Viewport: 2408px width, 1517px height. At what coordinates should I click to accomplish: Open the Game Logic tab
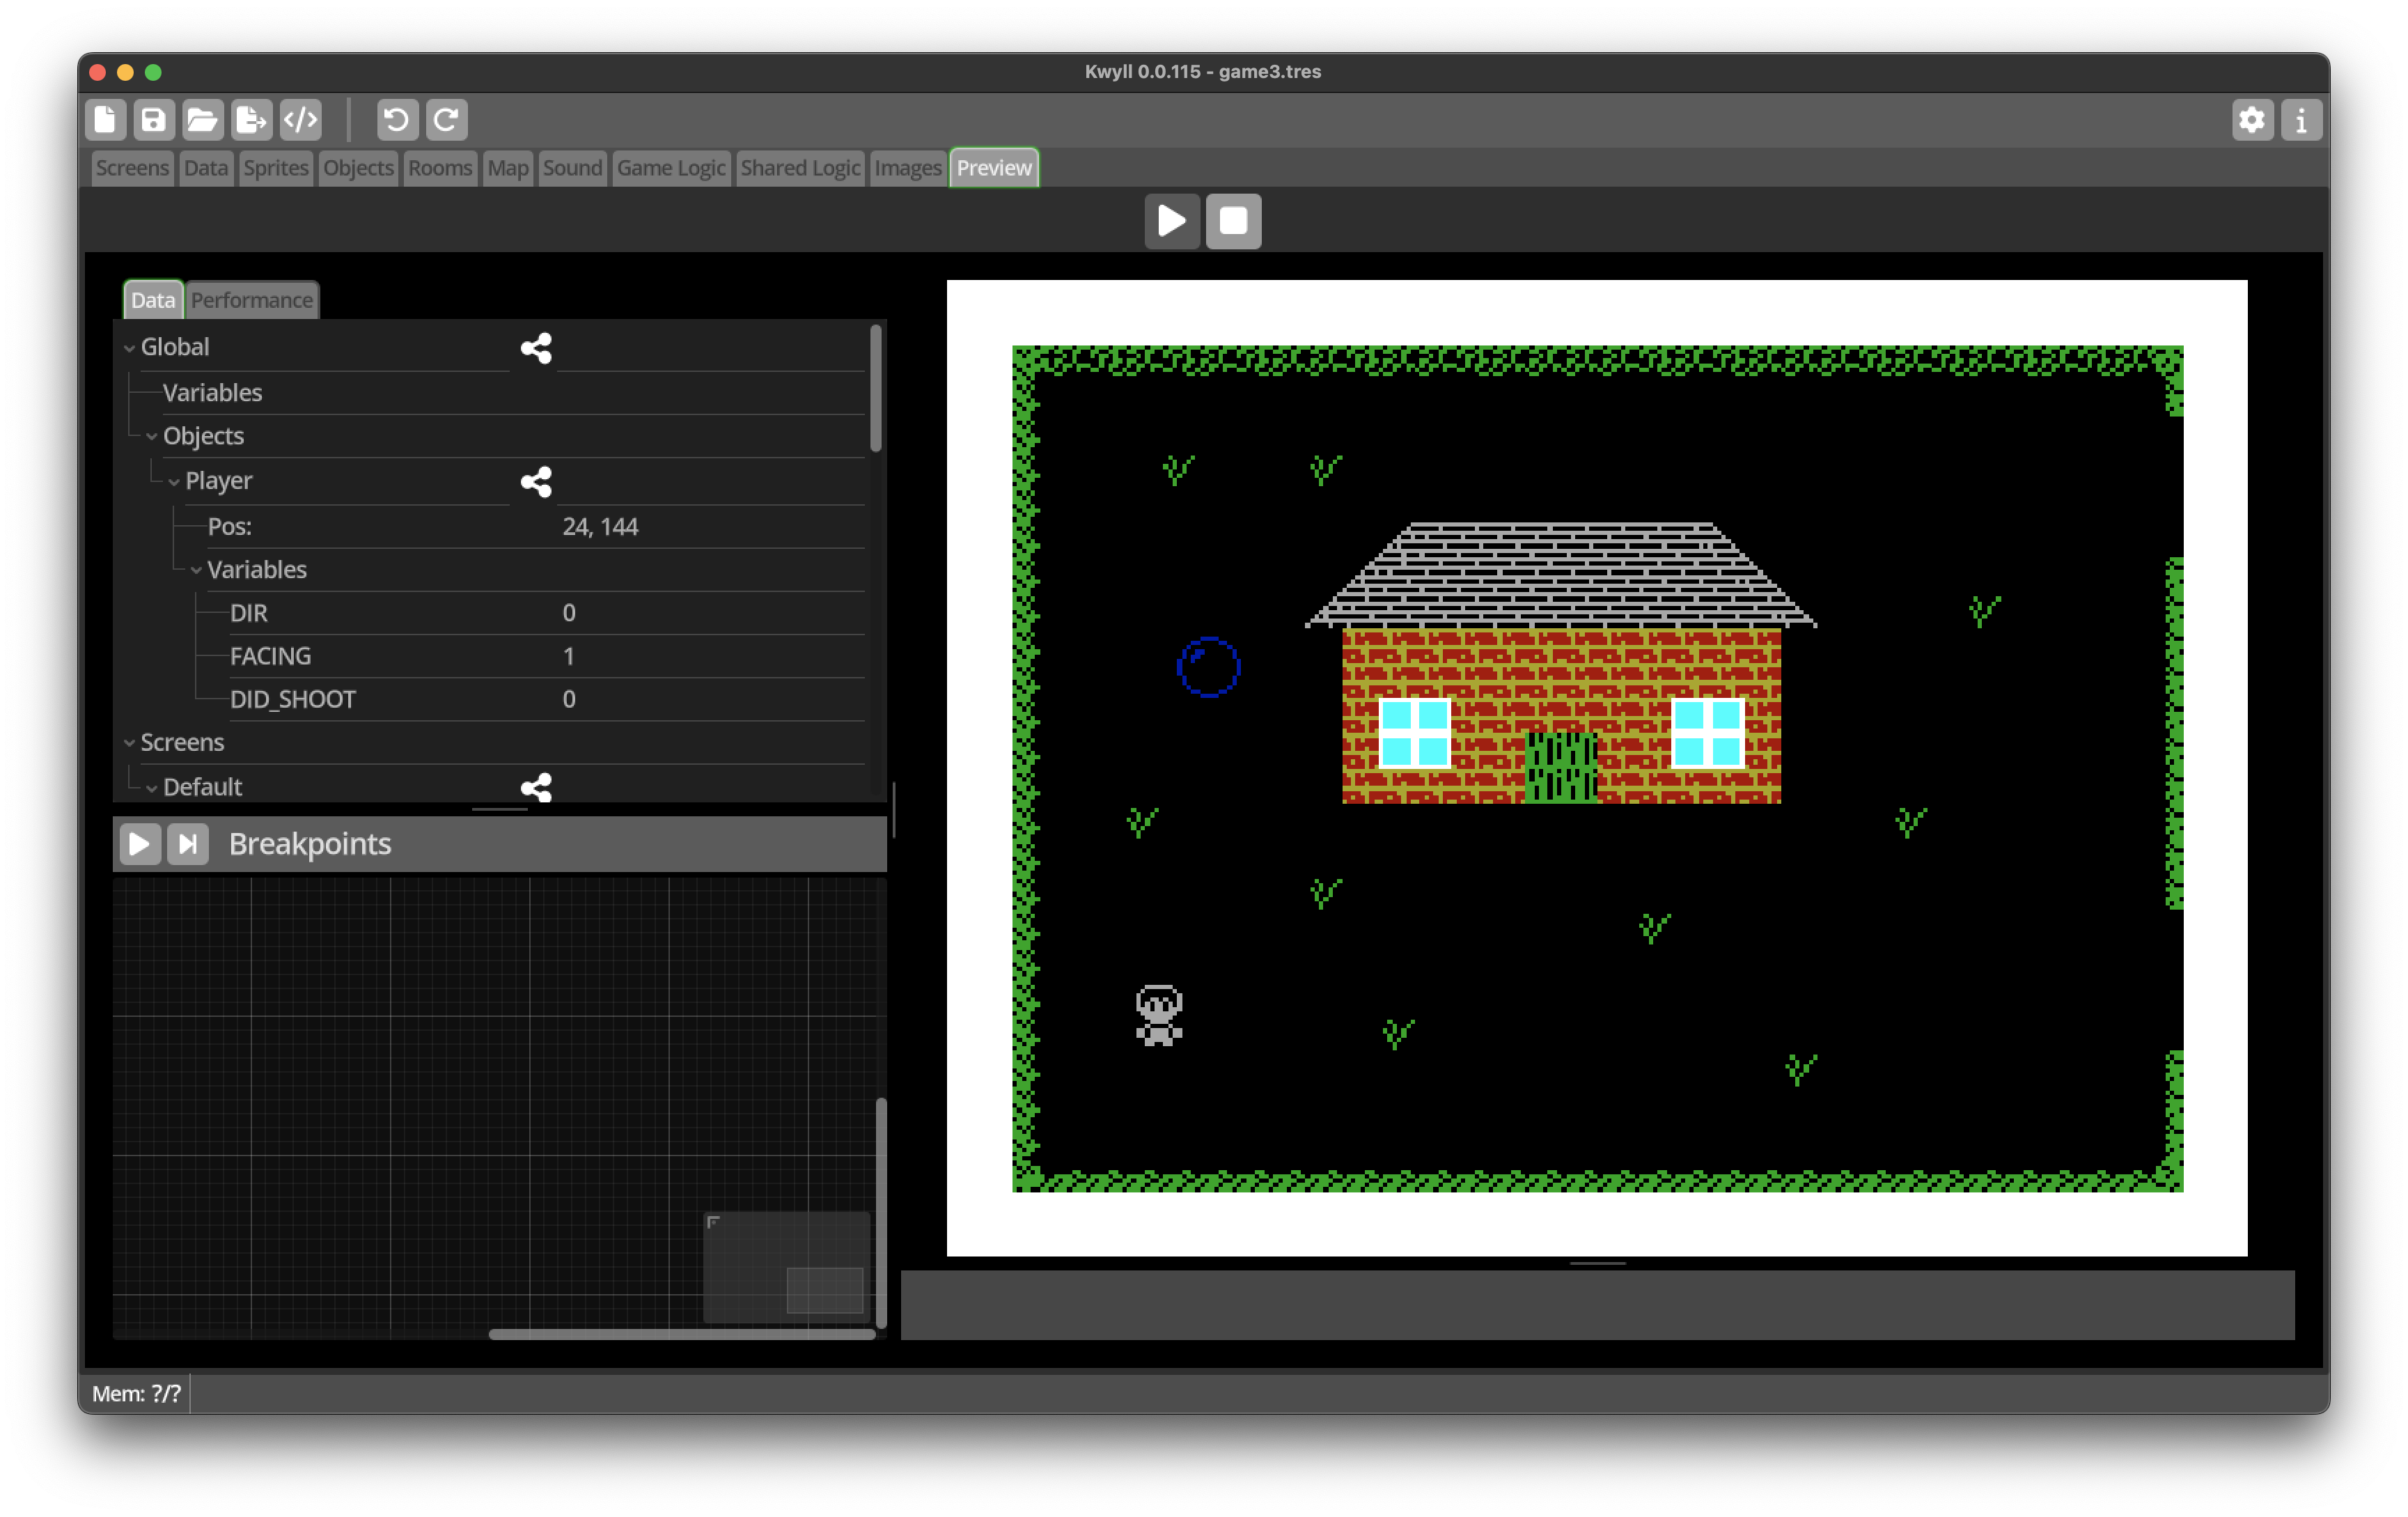670,168
